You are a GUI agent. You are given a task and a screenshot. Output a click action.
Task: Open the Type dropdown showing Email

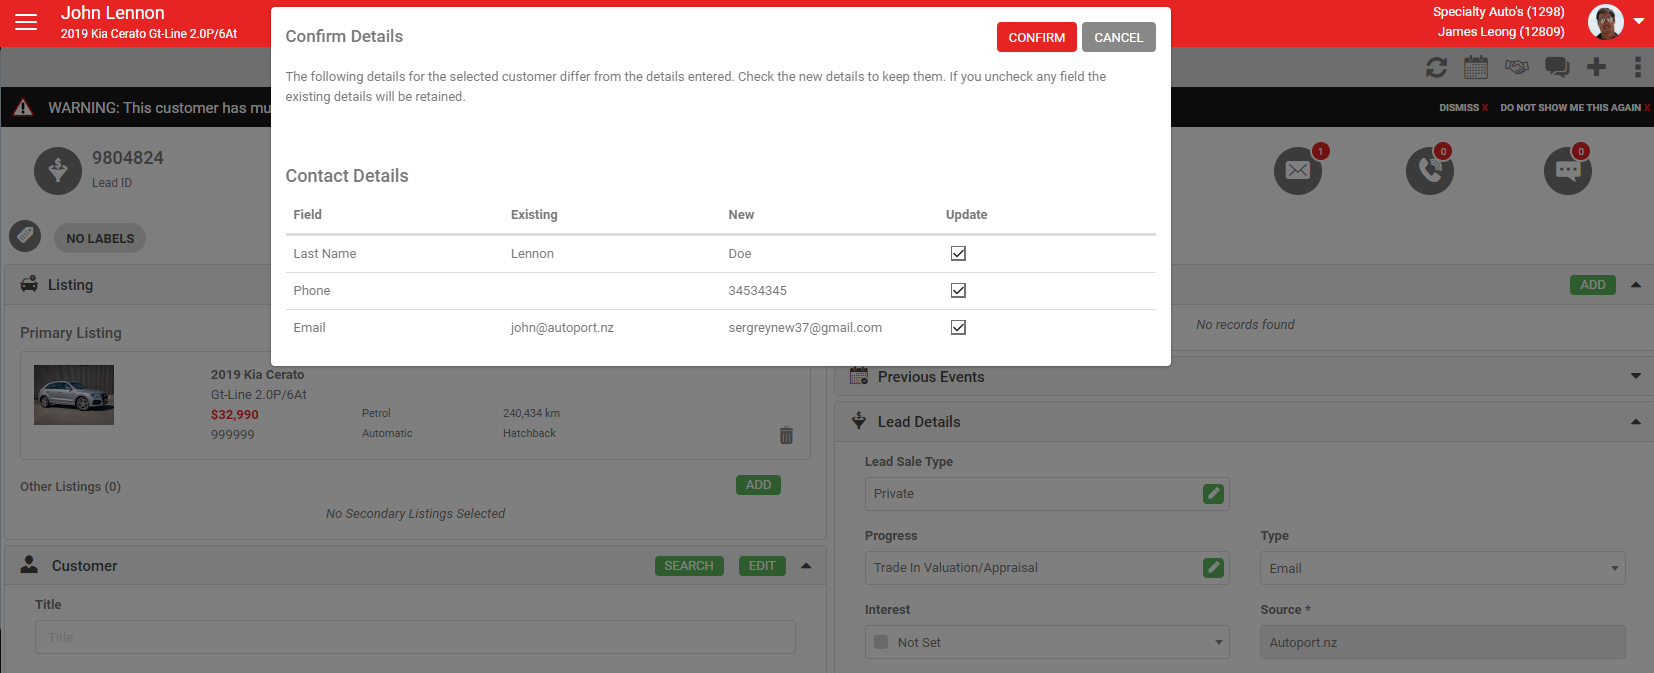1442,569
